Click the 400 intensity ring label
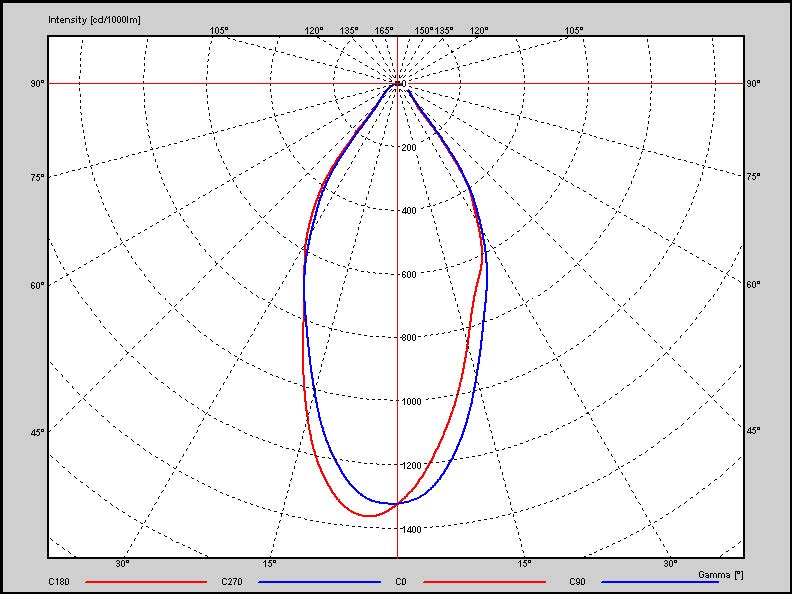 (x=409, y=211)
